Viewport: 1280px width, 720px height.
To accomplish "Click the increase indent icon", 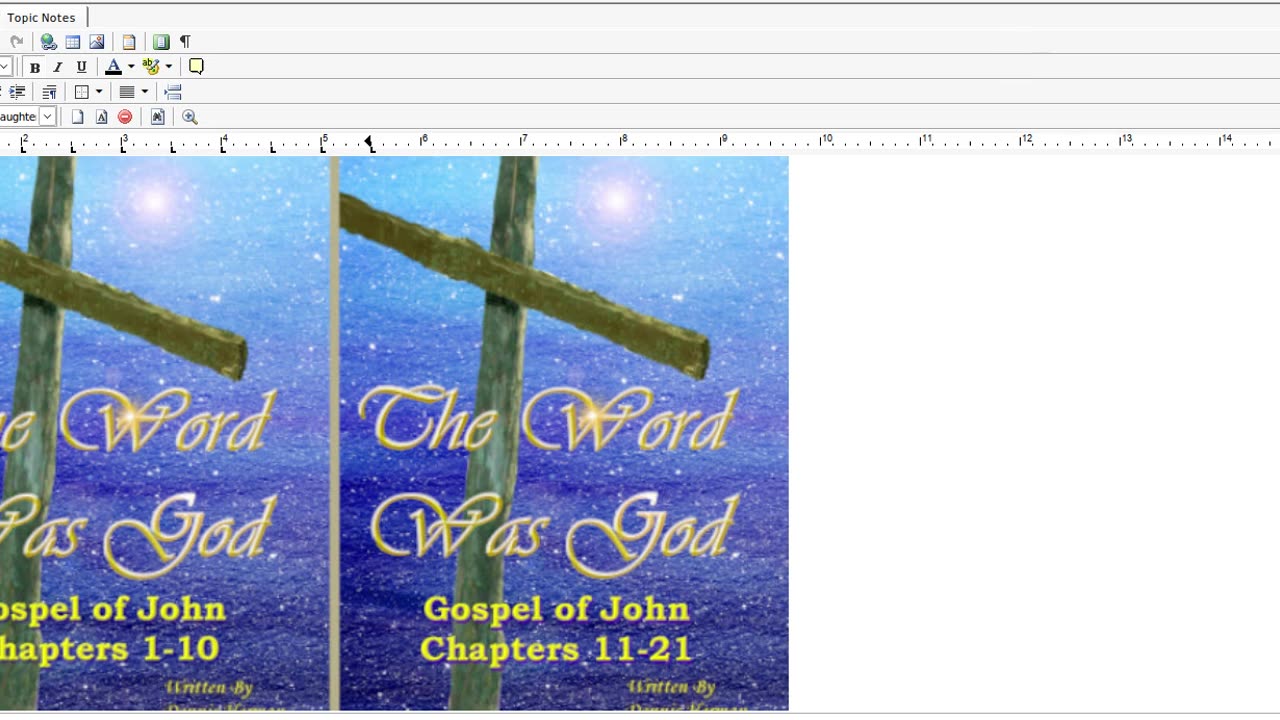I will point(17,92).
